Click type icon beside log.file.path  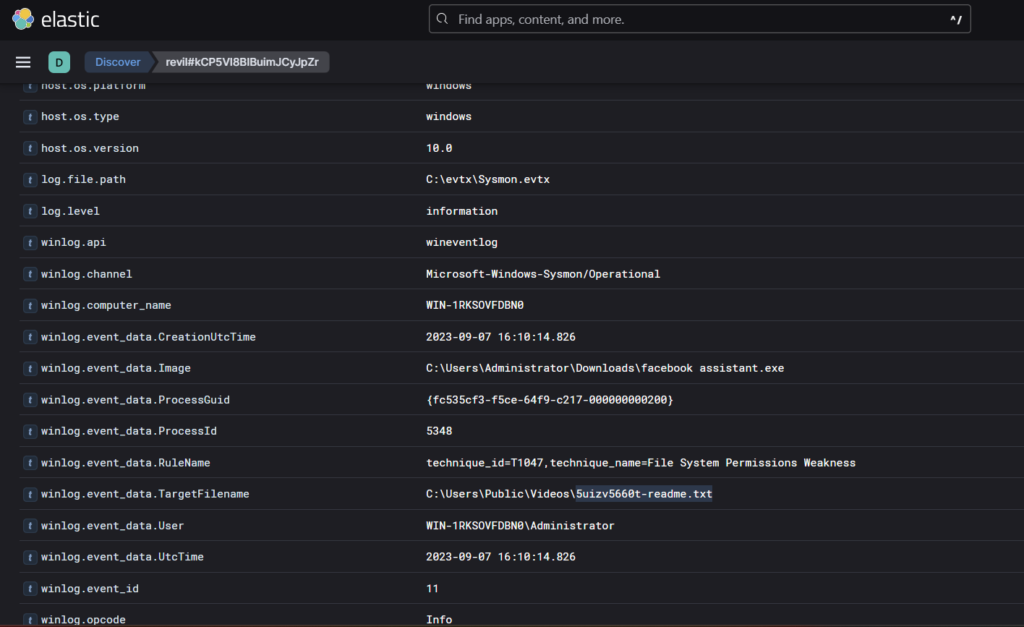point(30,180)
